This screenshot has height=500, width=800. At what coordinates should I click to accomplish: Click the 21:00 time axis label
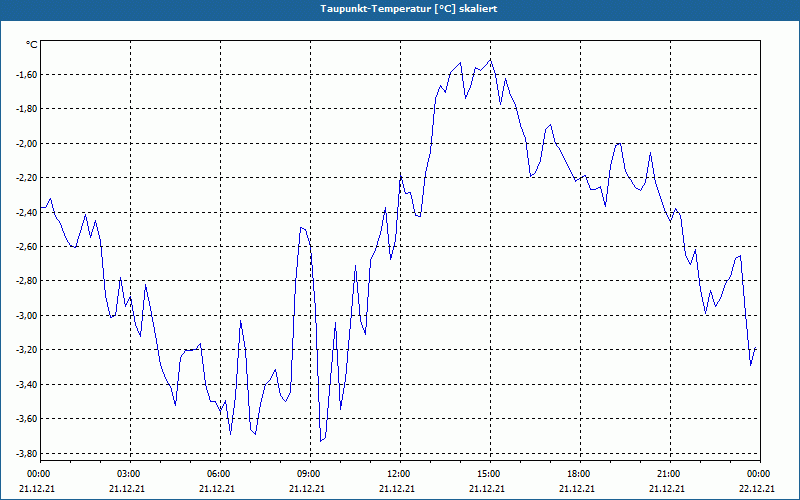pyautogui.click(x=670, y=474)
